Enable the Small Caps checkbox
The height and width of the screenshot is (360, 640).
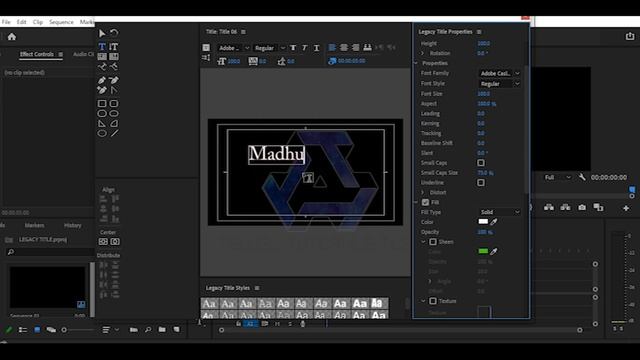(481, 163)
